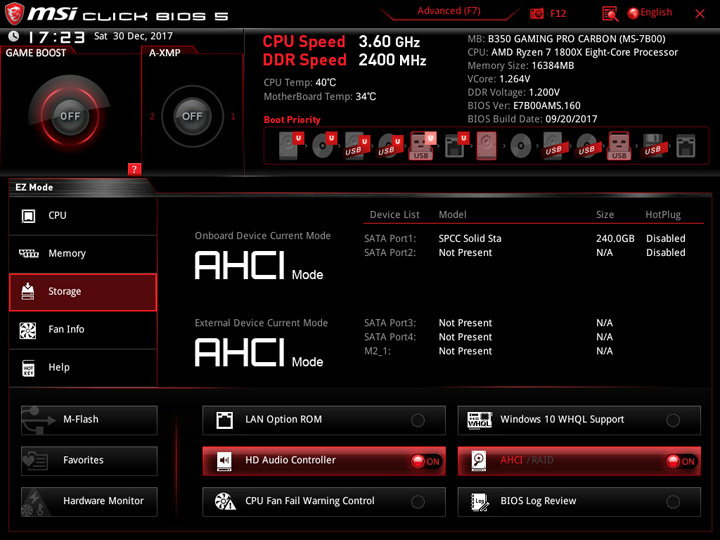Enable CPU Fan Fail Warning Control
This screenshot has height=540, width=720.
(x=324, y=501)
